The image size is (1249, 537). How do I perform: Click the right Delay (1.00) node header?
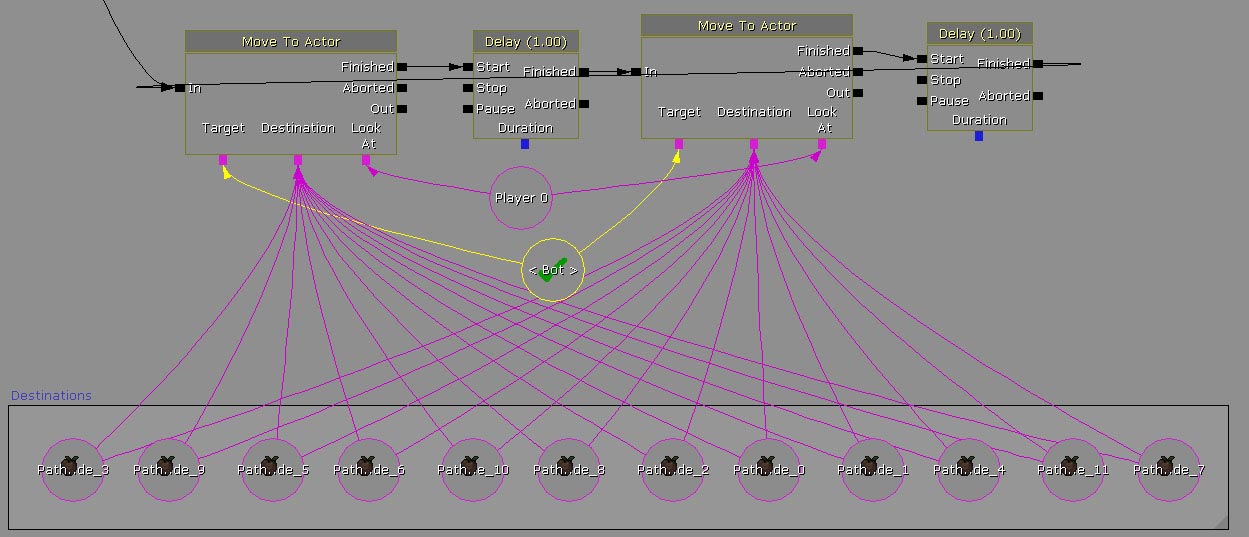point(979,33)
